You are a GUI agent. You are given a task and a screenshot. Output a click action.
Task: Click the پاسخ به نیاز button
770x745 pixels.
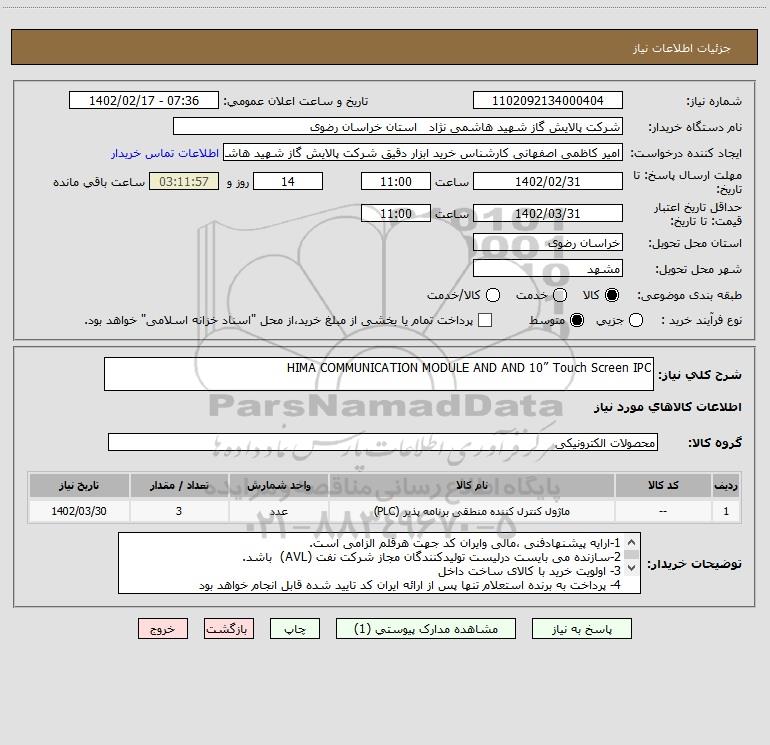[581, 629]
